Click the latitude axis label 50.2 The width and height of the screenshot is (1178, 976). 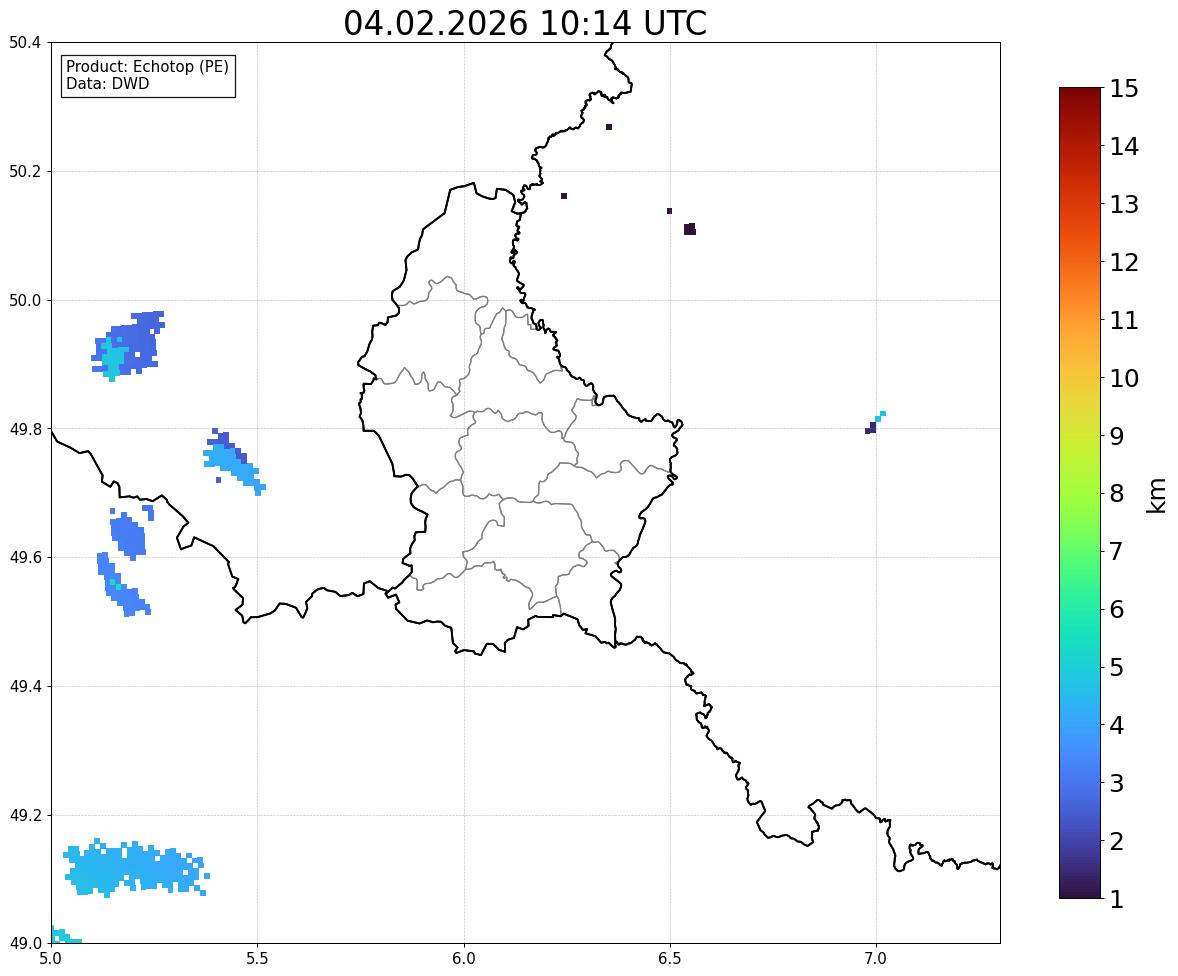(25, 171)
